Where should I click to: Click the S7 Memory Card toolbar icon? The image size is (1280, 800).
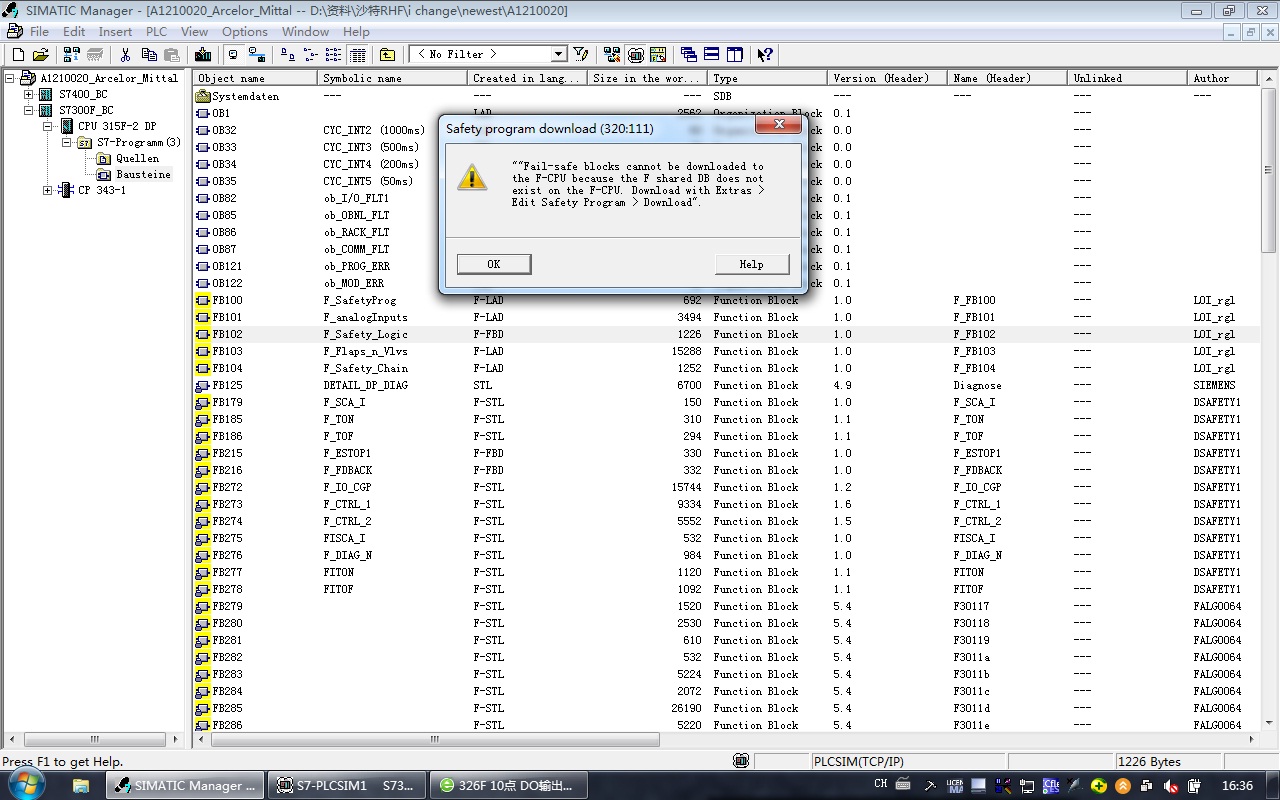click(95, 54)
